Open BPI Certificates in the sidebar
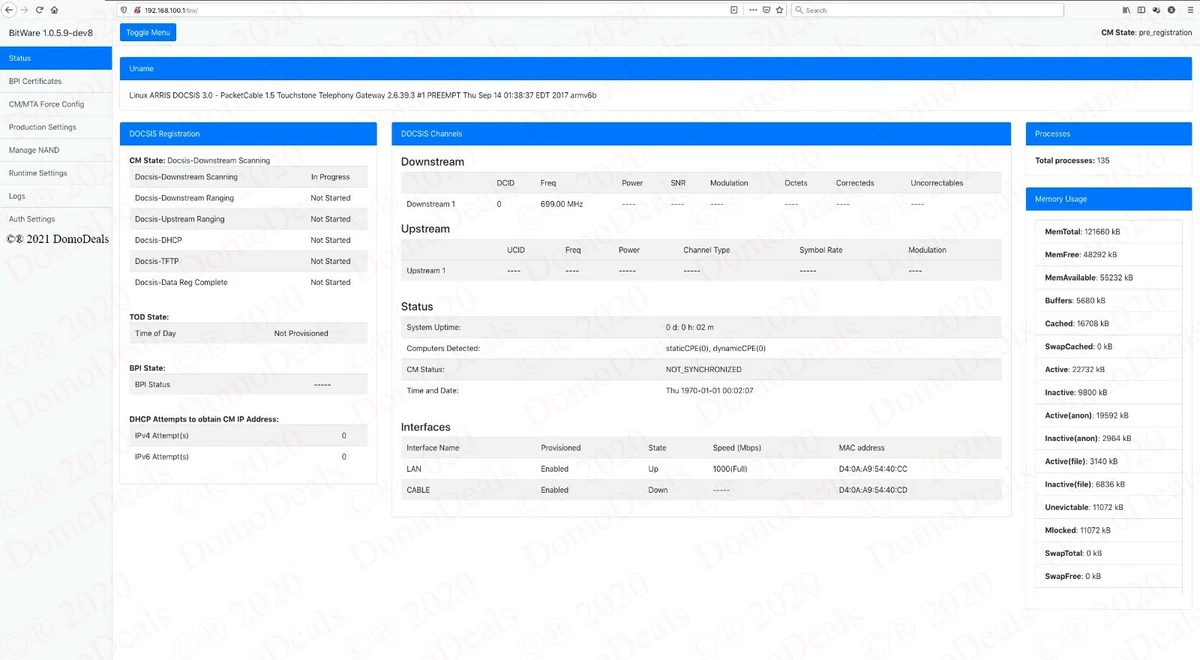The height and width of the screenshot is (660, 1200). pyautogui.click(x=35, y=81)
